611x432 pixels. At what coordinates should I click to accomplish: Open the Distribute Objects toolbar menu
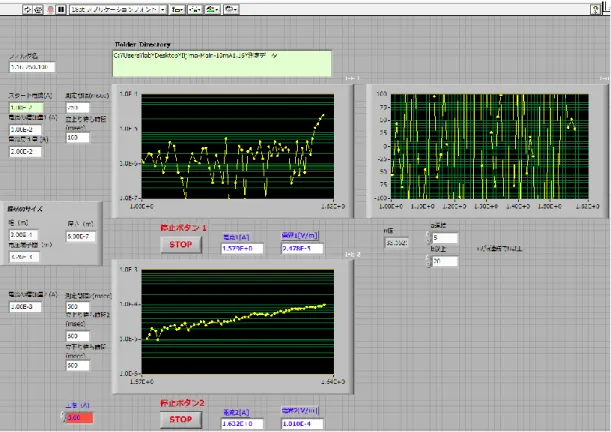(194, 9)
